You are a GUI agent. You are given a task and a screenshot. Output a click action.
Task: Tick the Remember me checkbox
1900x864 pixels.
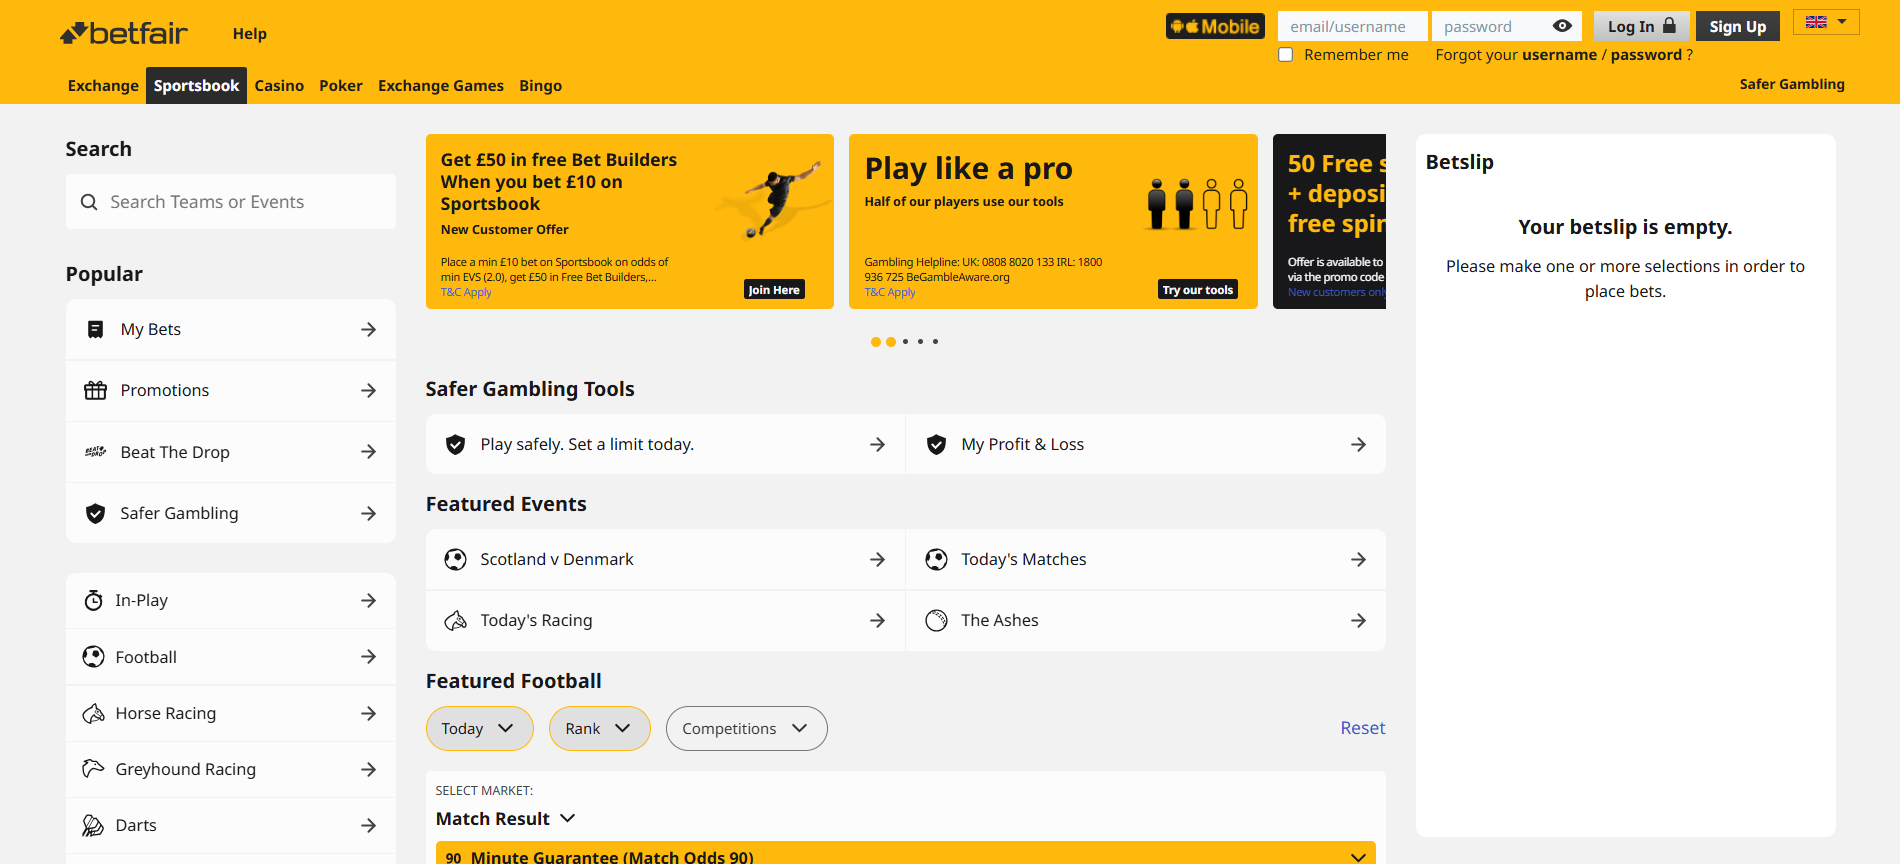coord(1286,55)
